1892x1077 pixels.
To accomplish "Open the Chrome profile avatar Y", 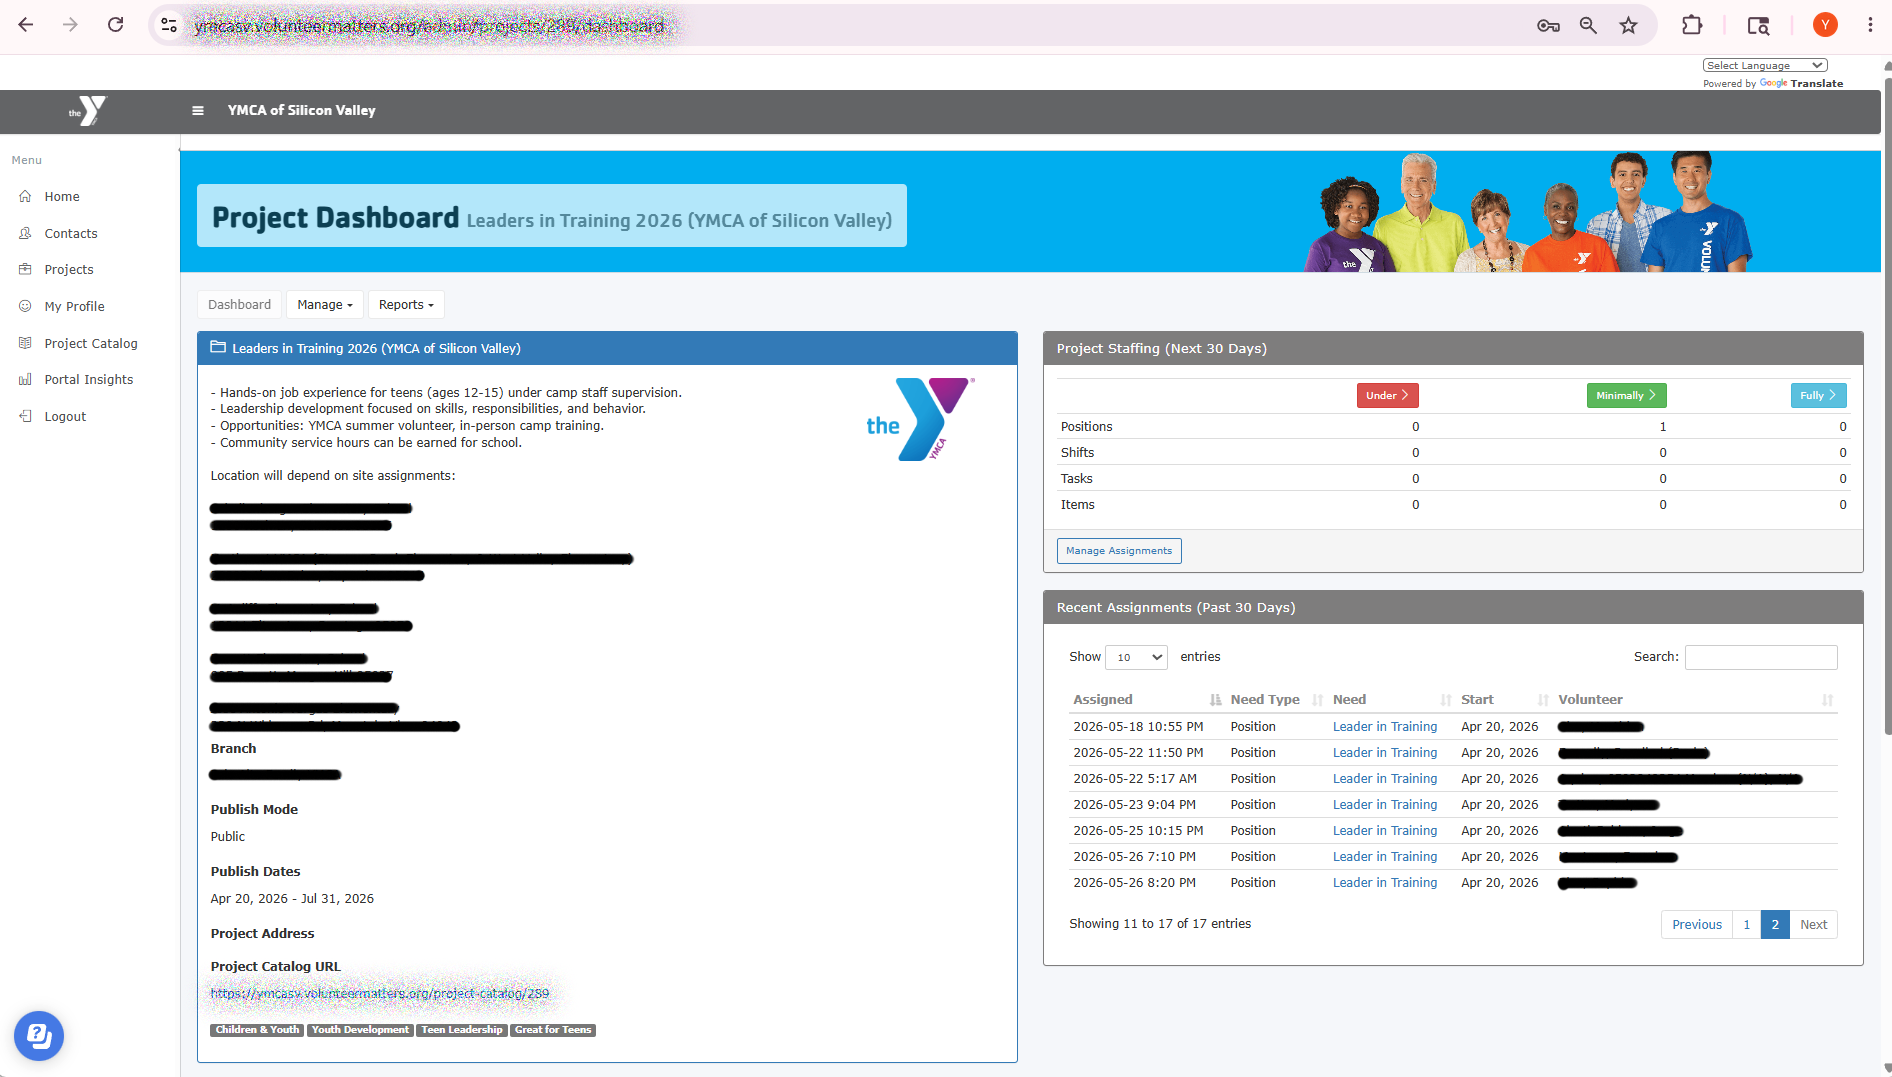I will (1825, 25).
